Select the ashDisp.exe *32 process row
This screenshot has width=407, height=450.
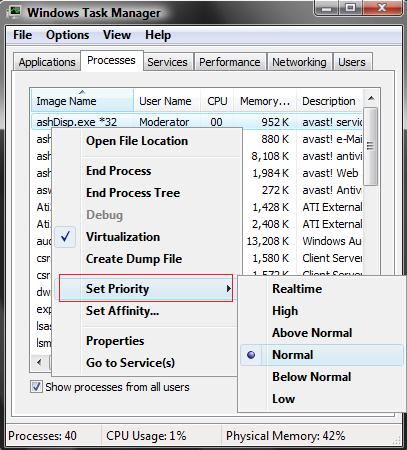pos(197,122)
